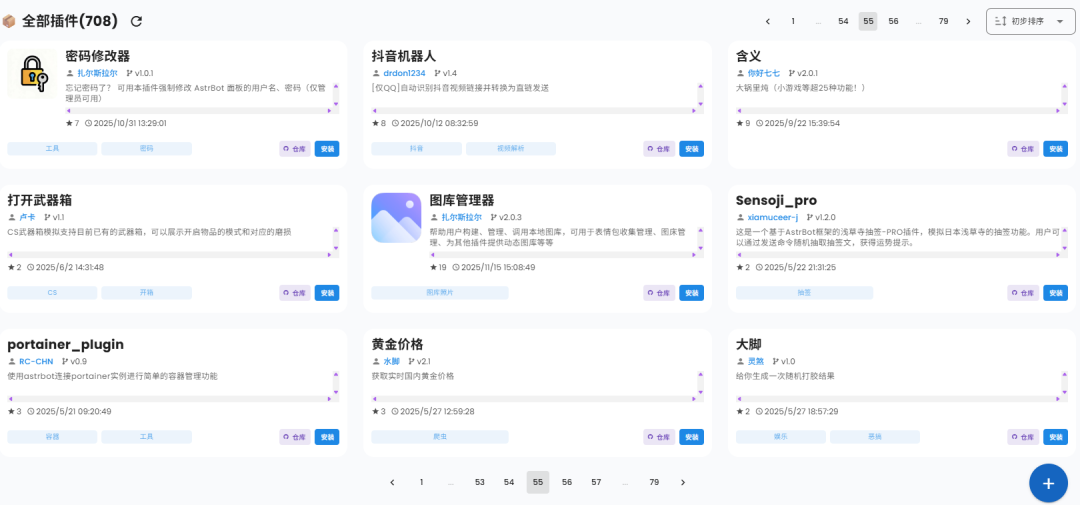The width and height of the screenshot is (1080, 505).
Task: Open author link 扎尔斯拉尔 on 密码修改器
Action: click(97, 73)
